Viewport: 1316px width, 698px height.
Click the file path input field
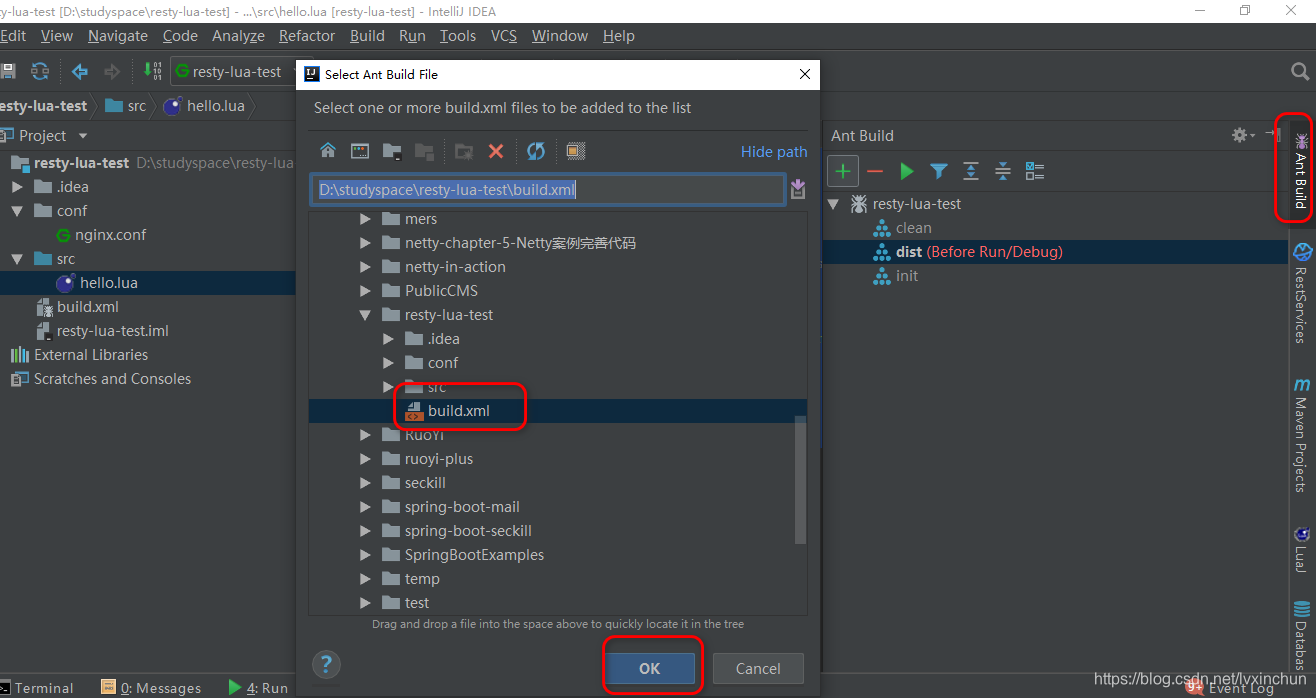[x=547, y=189]
